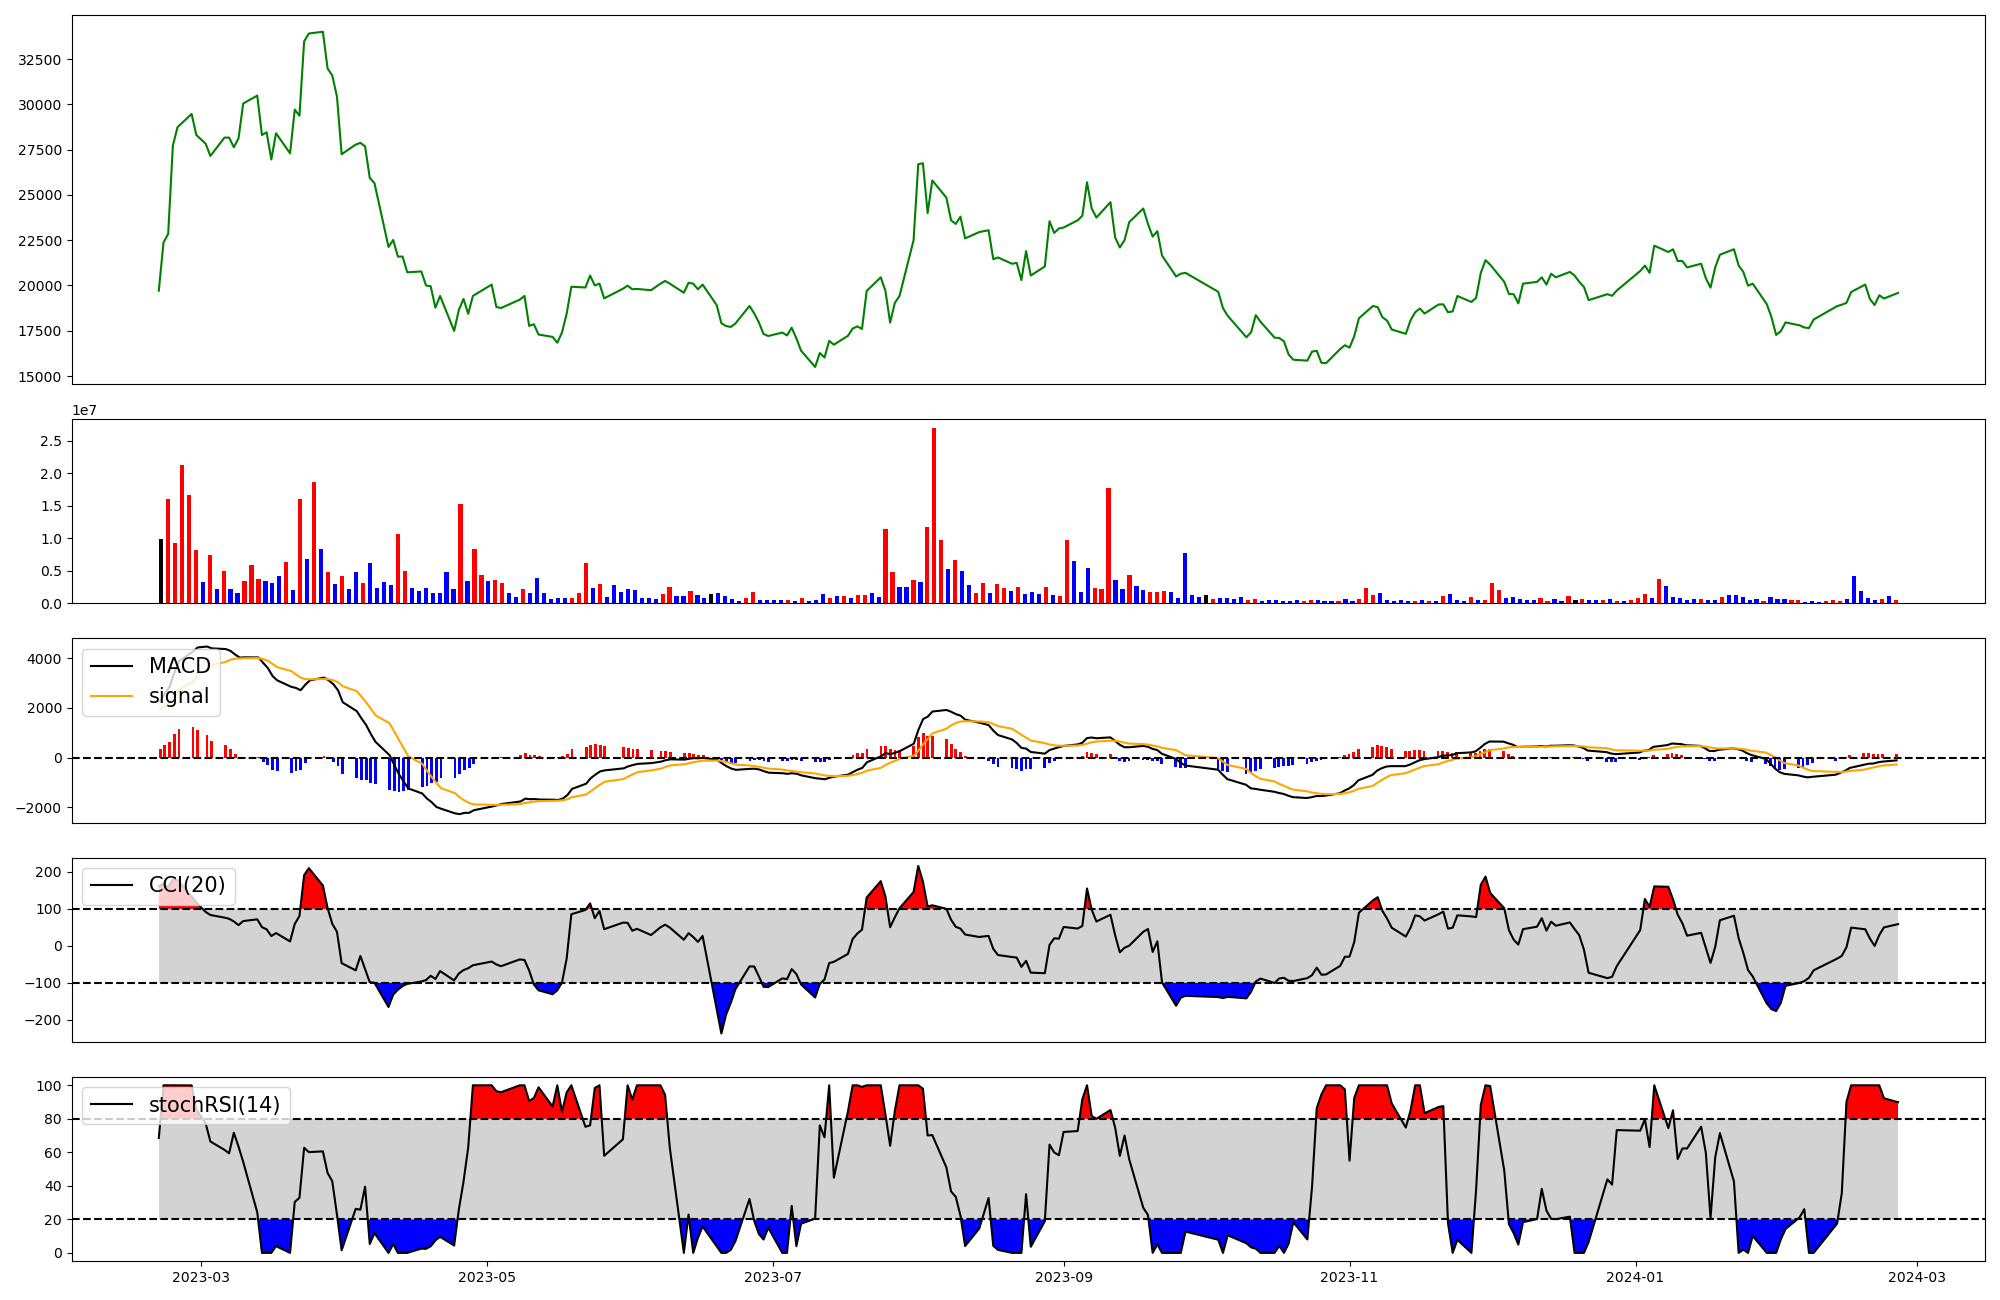Click the highest peak of green price line
The width and height of the screenshot is (2000, 1300).
tap(322, 32)
